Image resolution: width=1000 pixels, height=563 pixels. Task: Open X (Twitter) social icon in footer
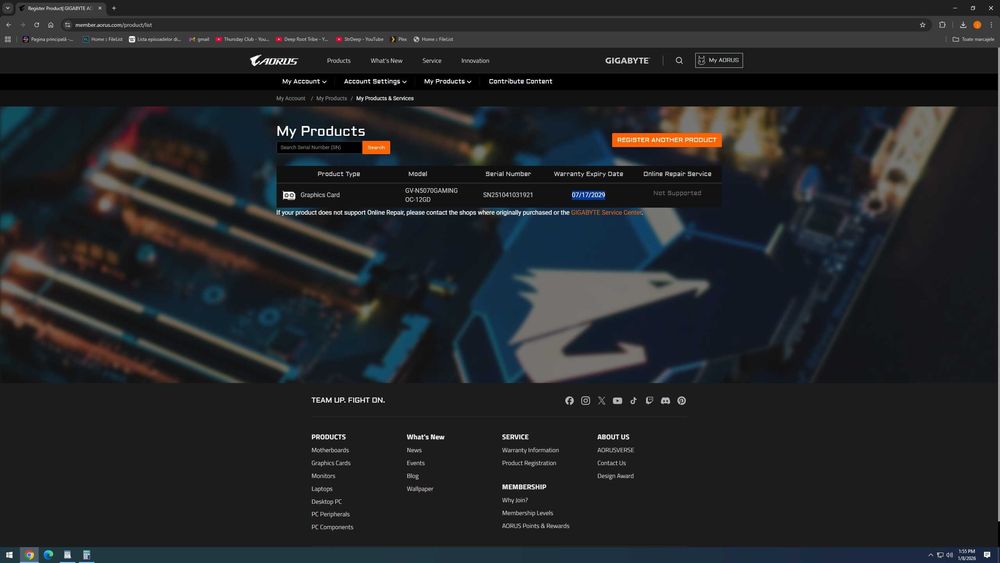[x=601, y=400]
